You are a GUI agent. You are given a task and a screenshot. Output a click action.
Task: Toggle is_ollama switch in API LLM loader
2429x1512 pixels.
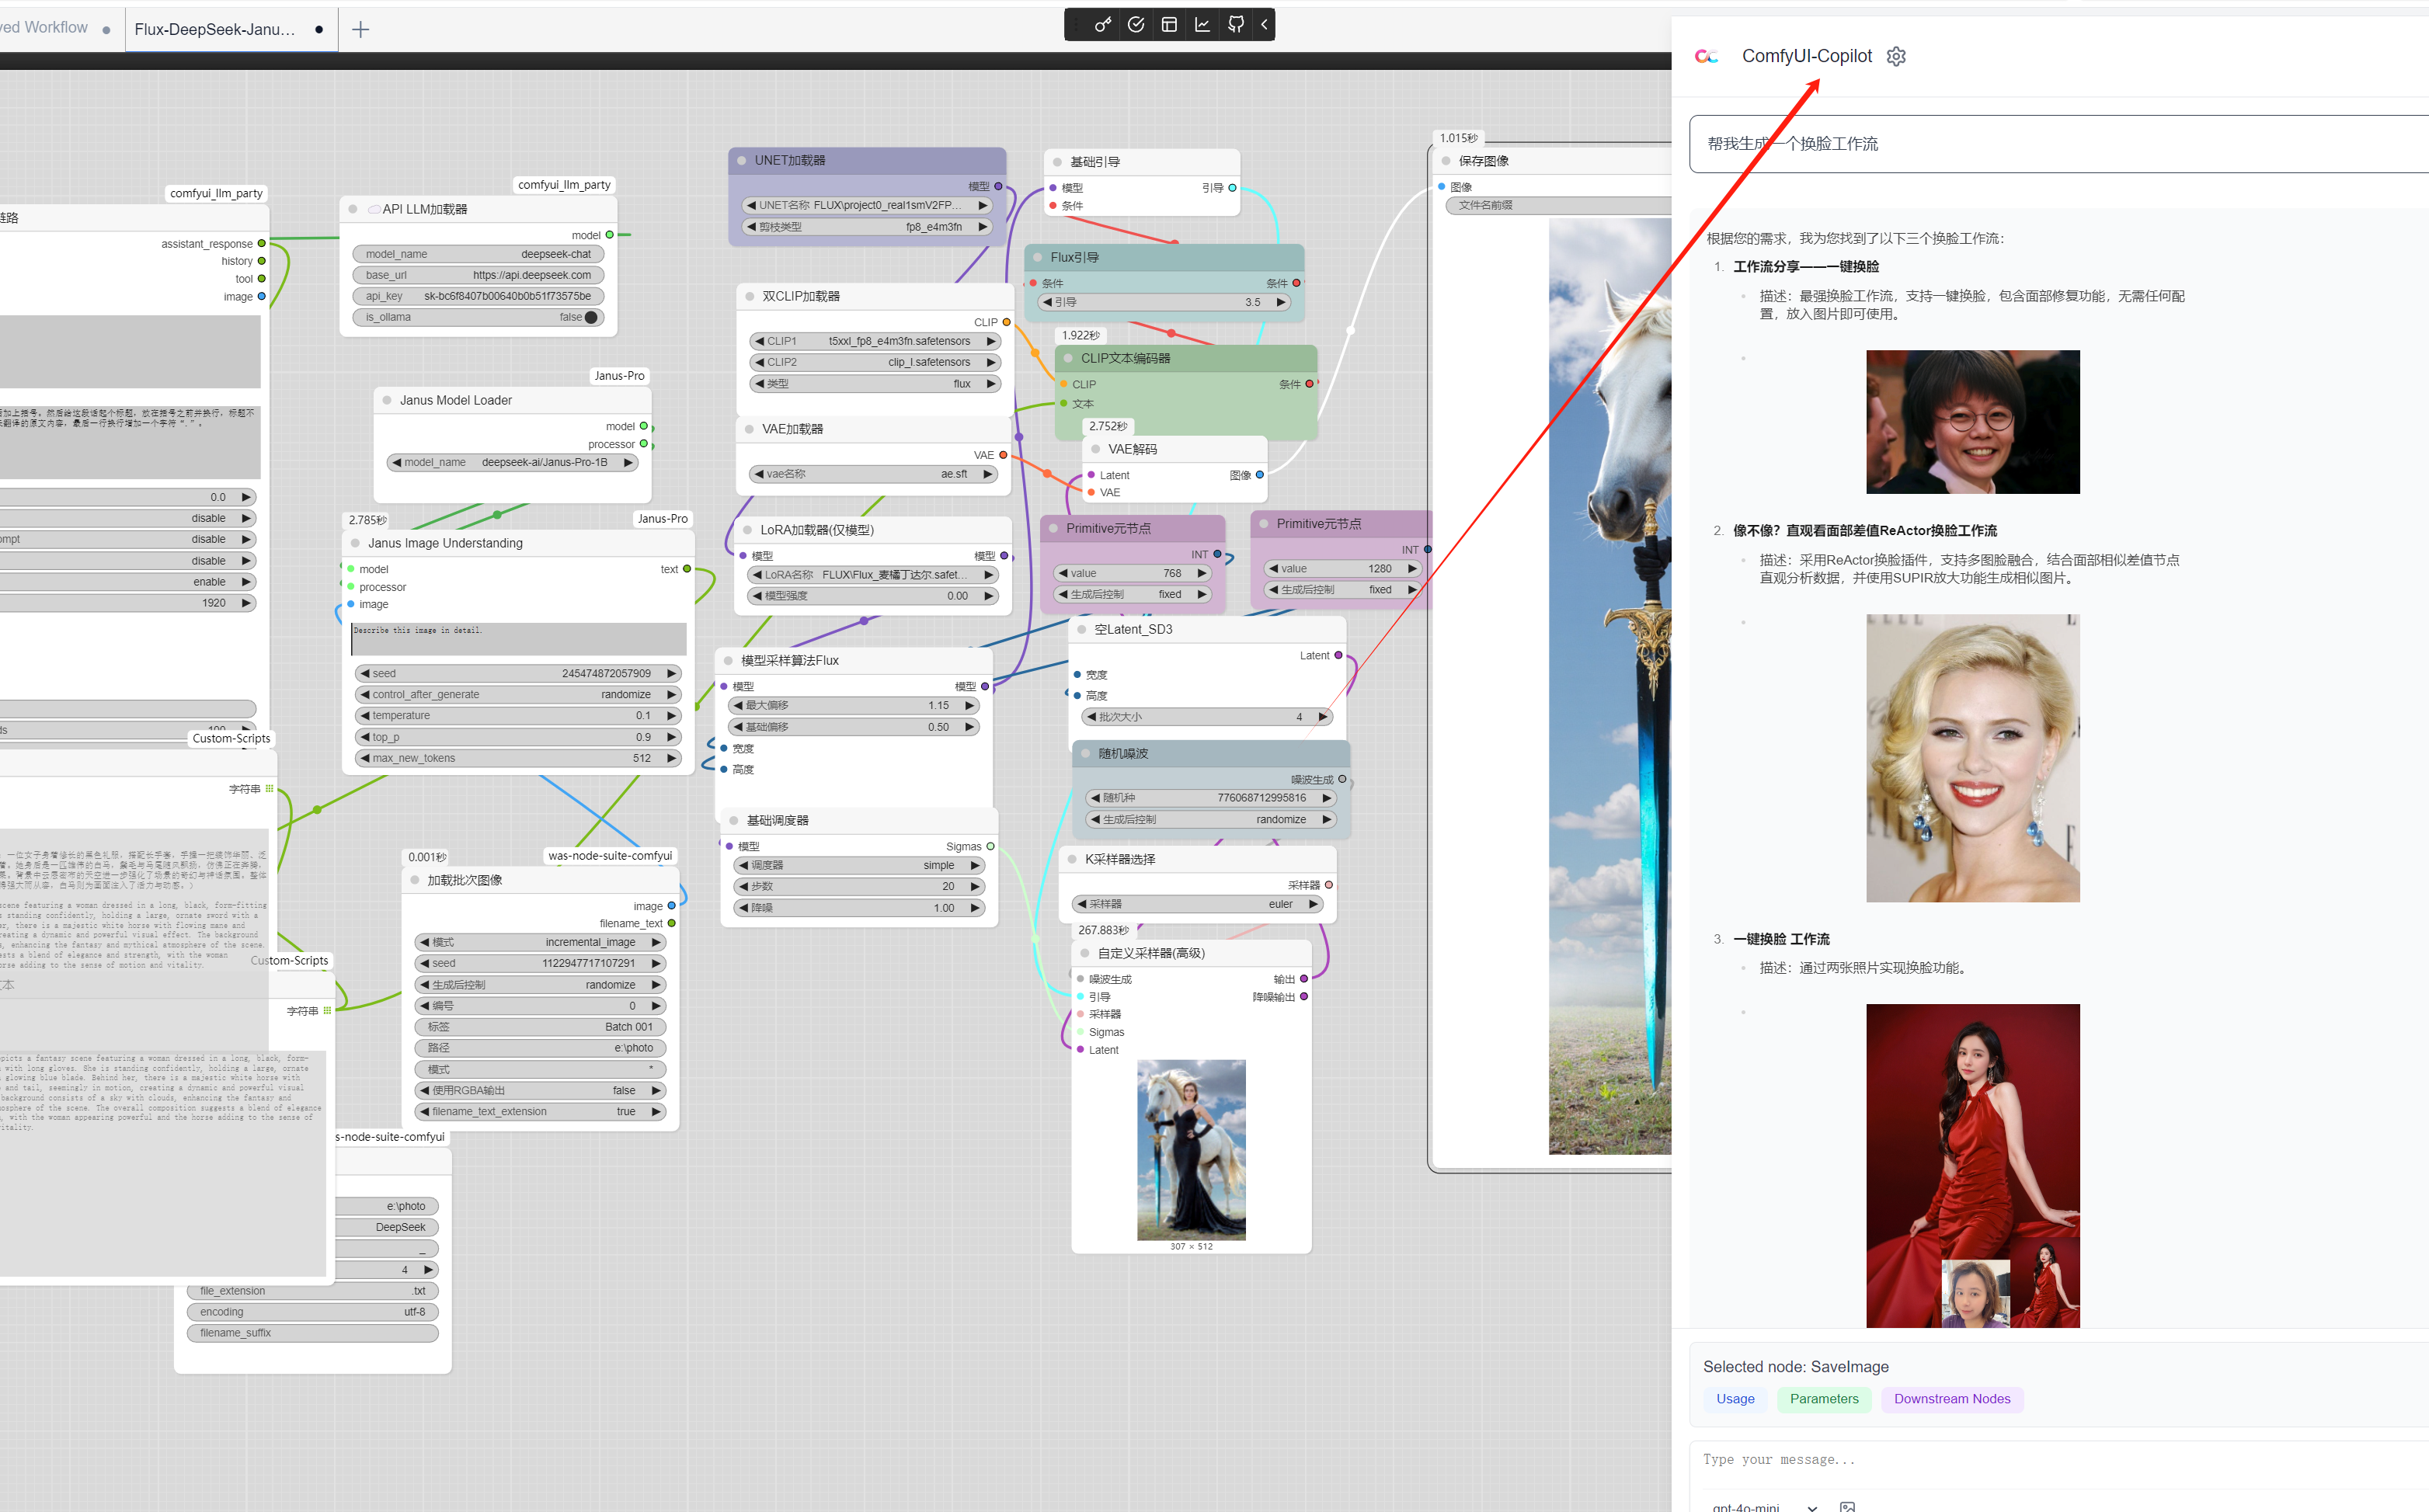[x=591, y=317]
